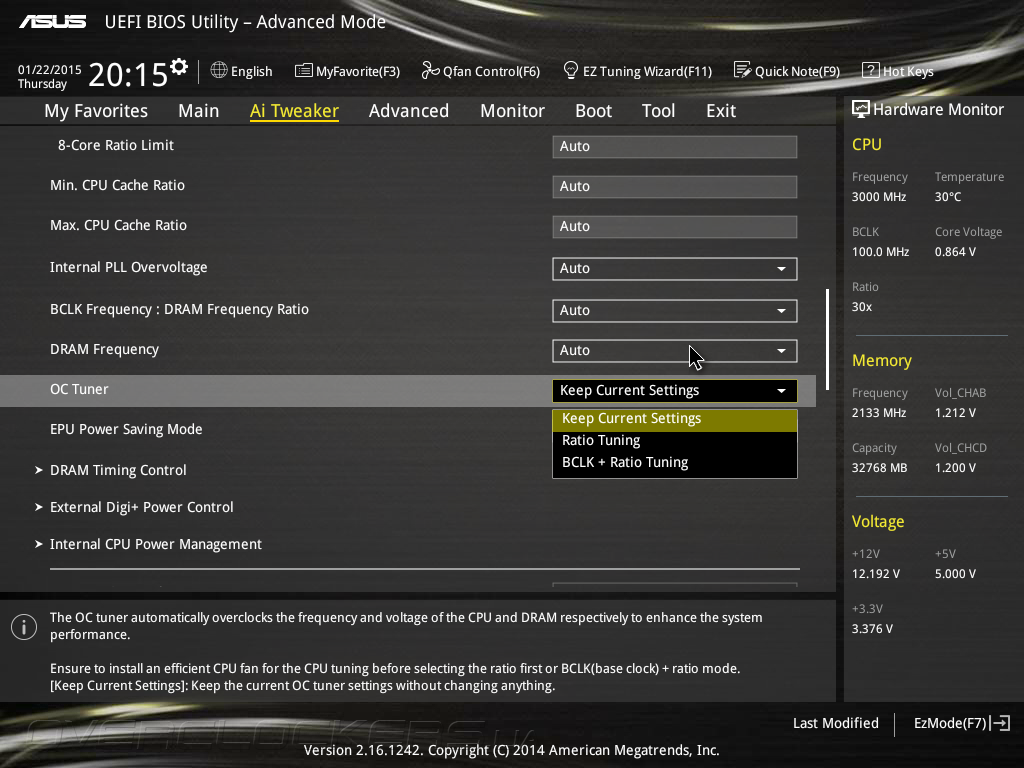Open DRAM Frequency dropdown
1024x768 pixels.
coord(675,351)
